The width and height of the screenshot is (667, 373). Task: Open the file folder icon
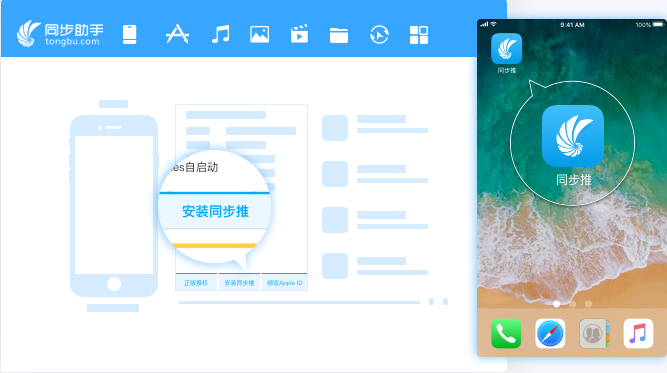(339, 35)
